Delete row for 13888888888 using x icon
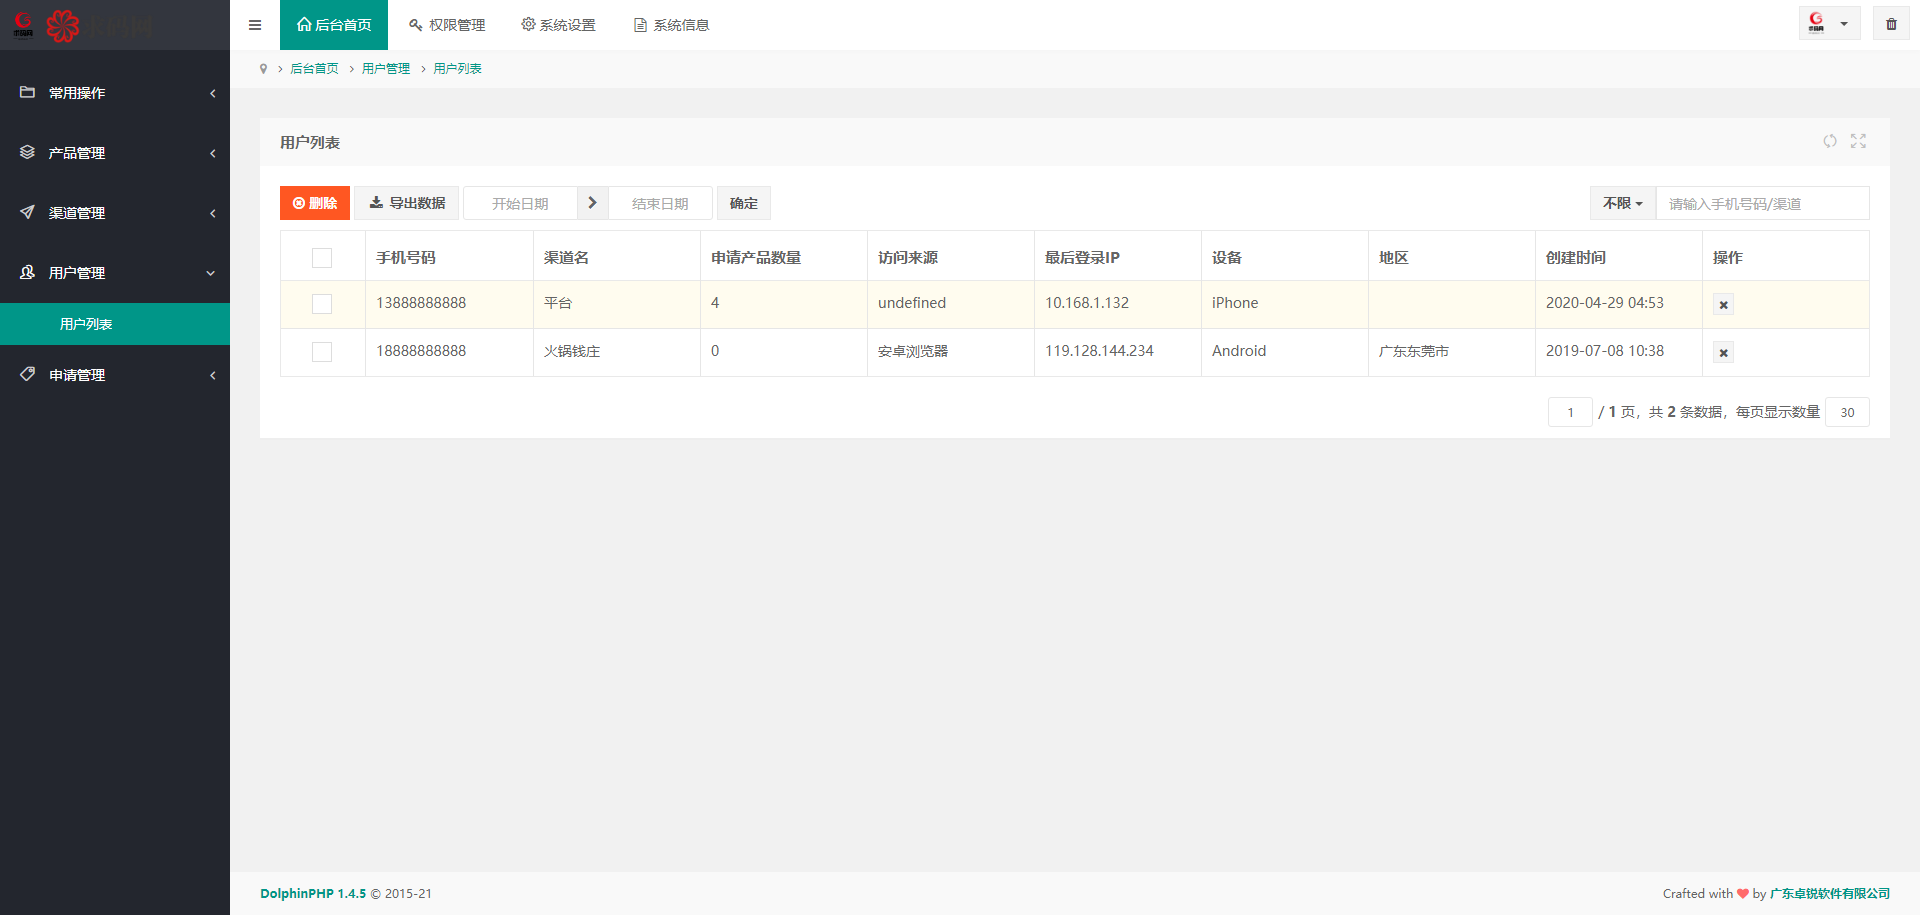 1723,304
